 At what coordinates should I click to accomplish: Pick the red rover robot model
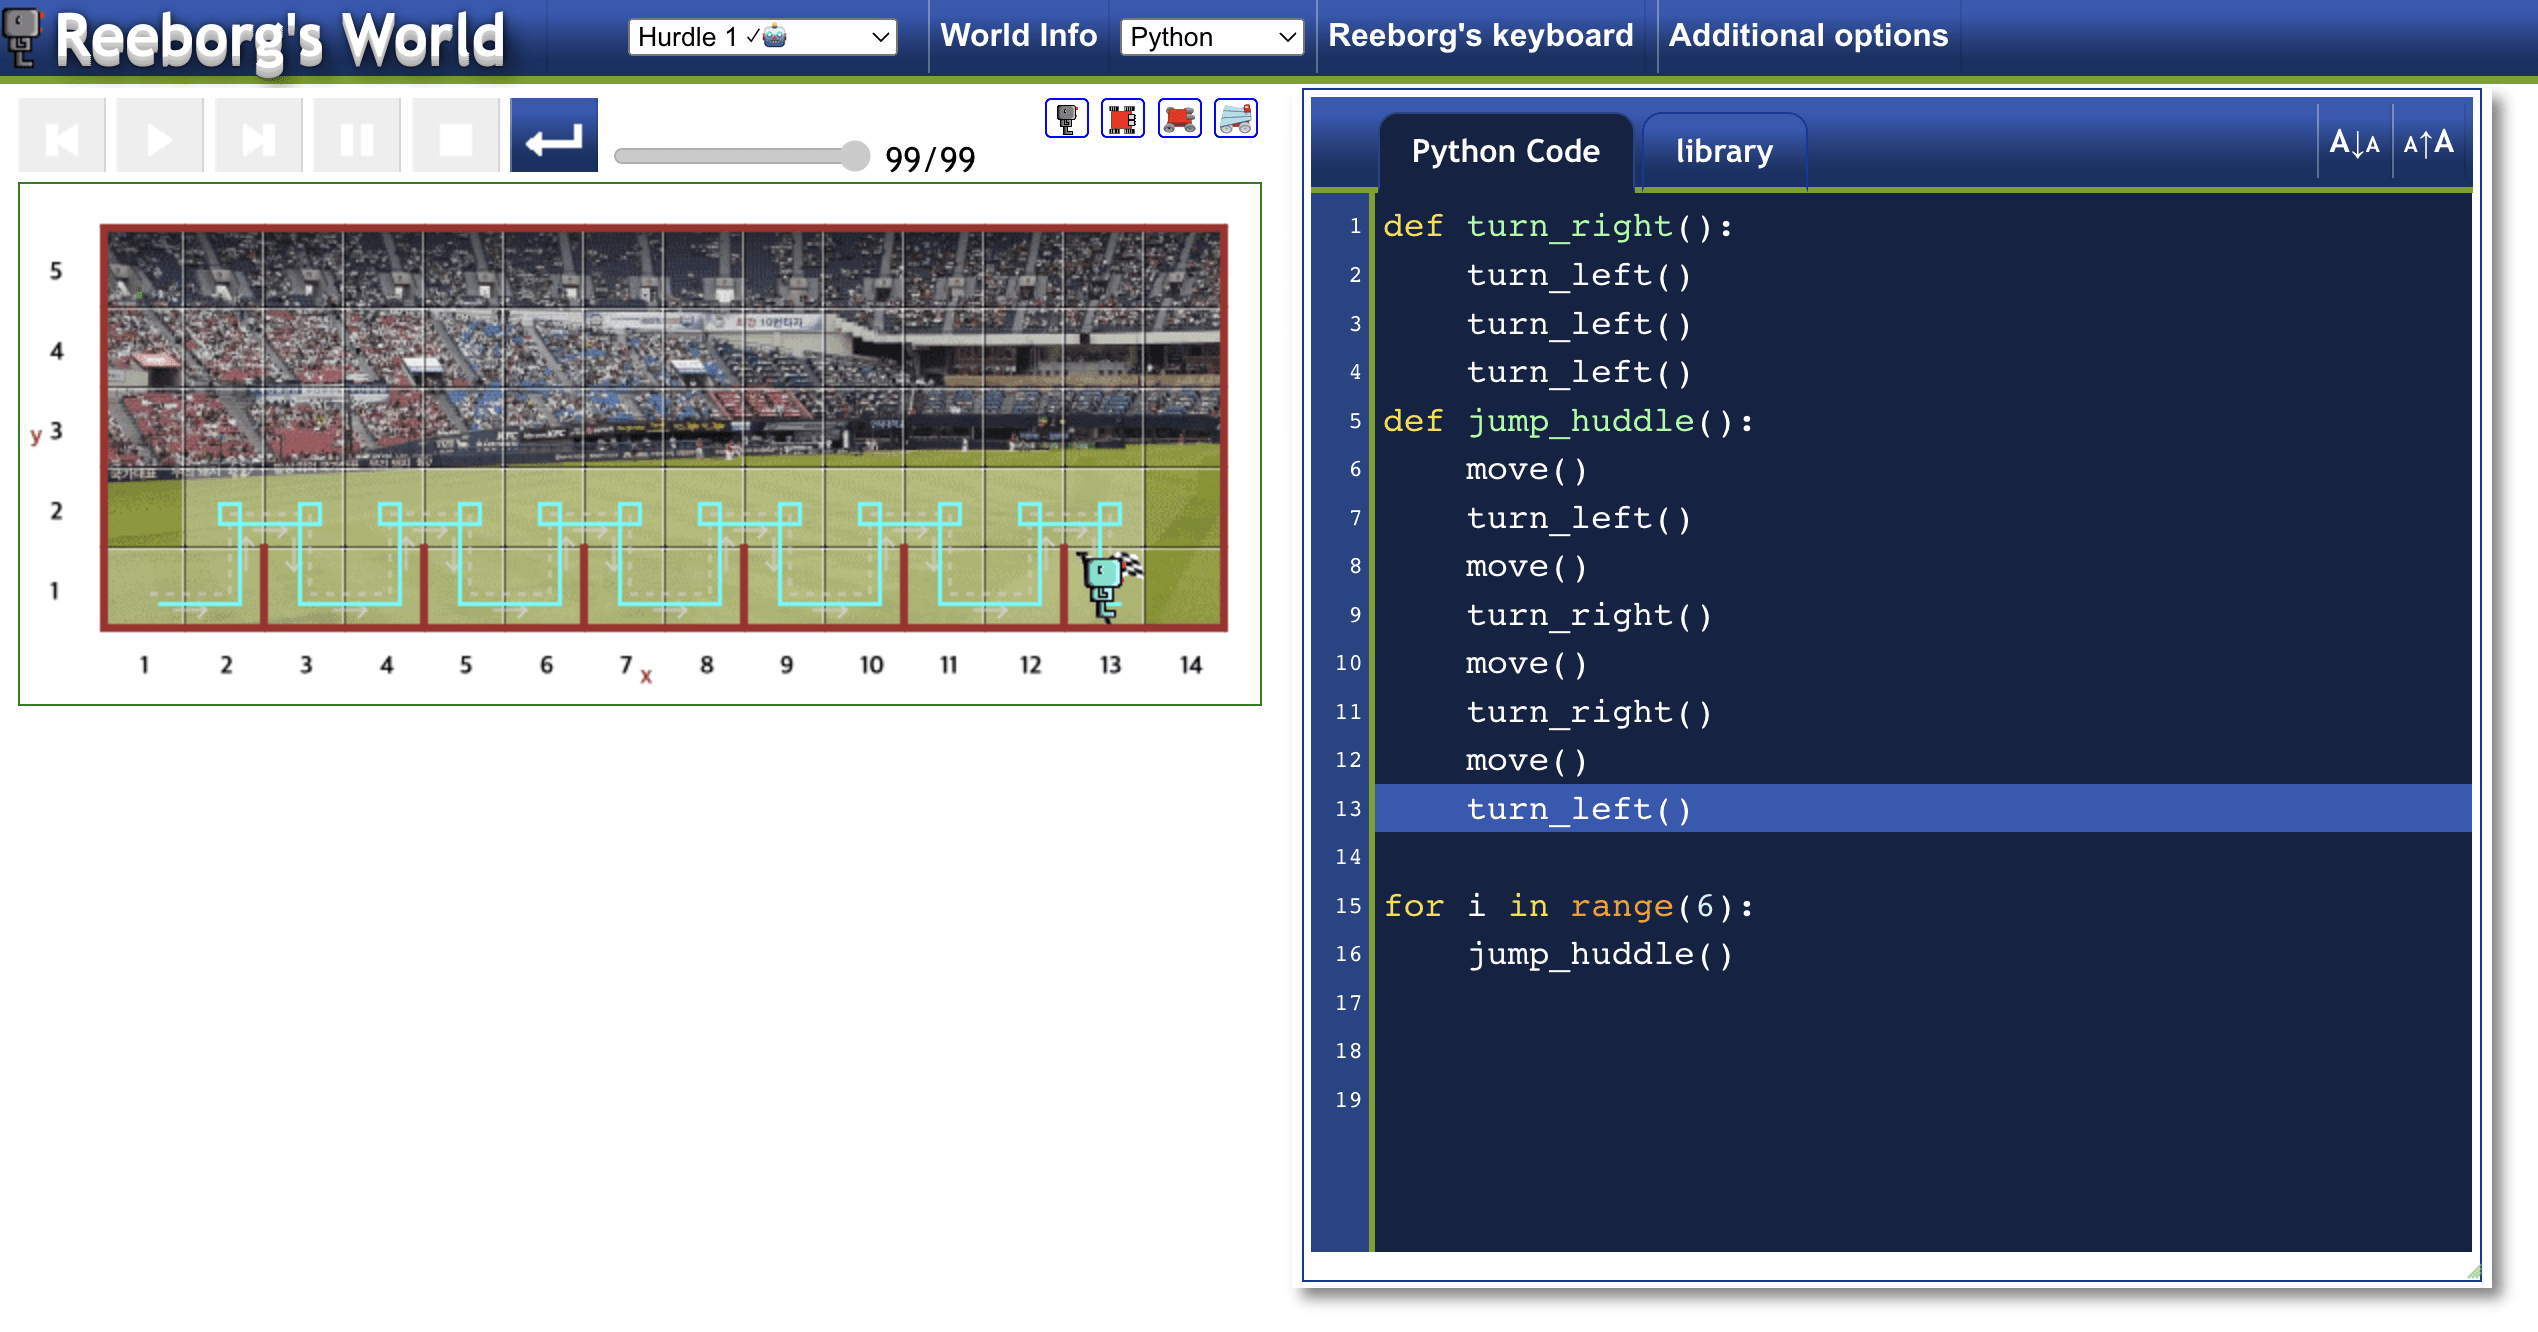(x=1179, y=119)
